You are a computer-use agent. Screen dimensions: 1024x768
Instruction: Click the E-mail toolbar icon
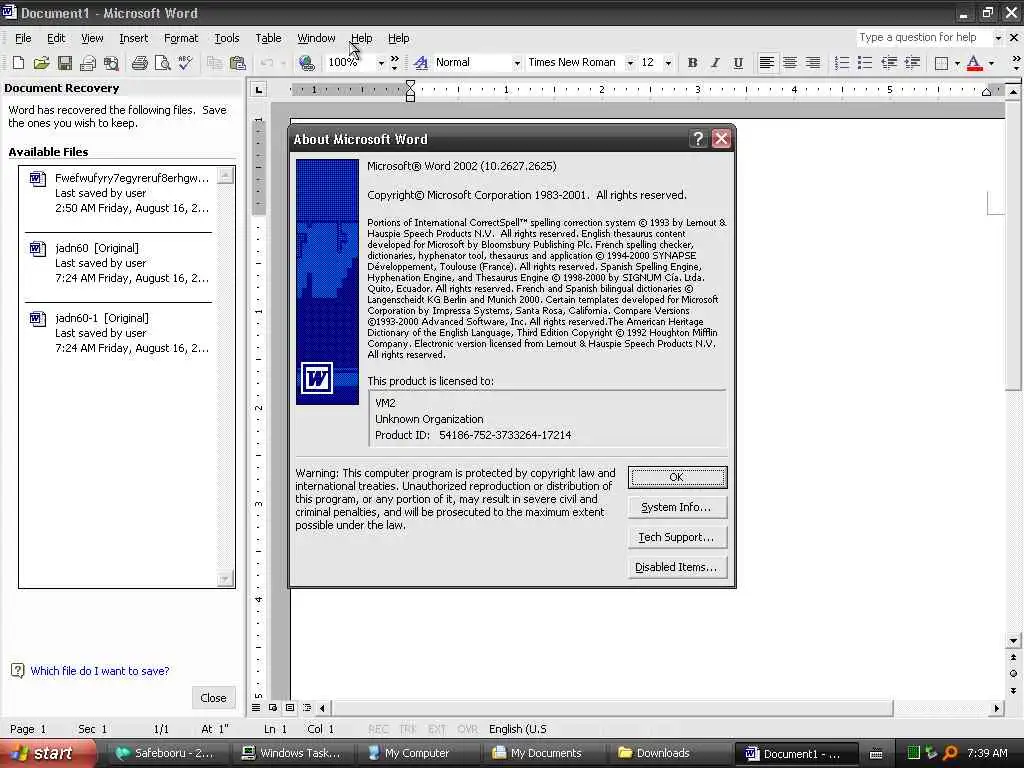coord(88,63)
